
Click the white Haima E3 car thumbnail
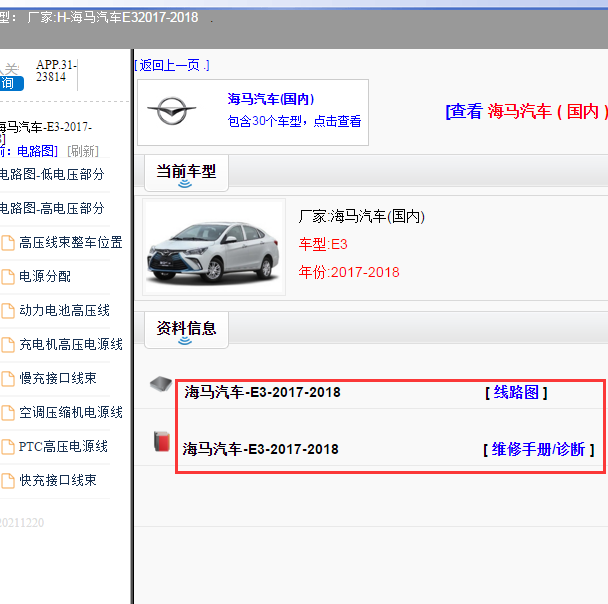(214, 247)
